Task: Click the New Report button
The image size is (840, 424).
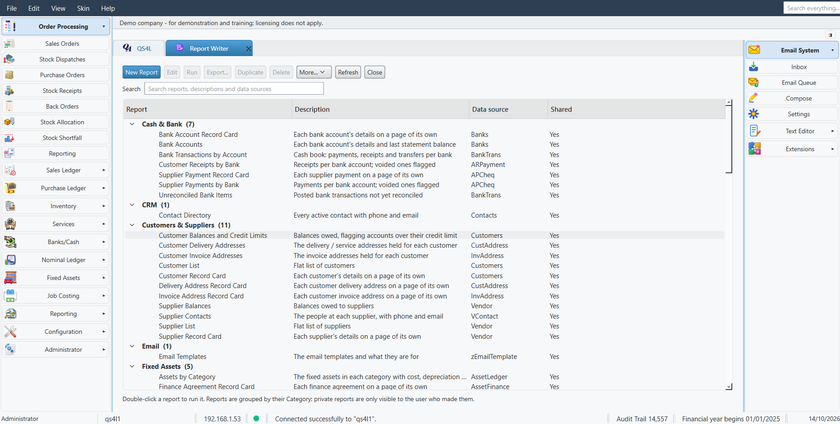Action: [141, 72]
